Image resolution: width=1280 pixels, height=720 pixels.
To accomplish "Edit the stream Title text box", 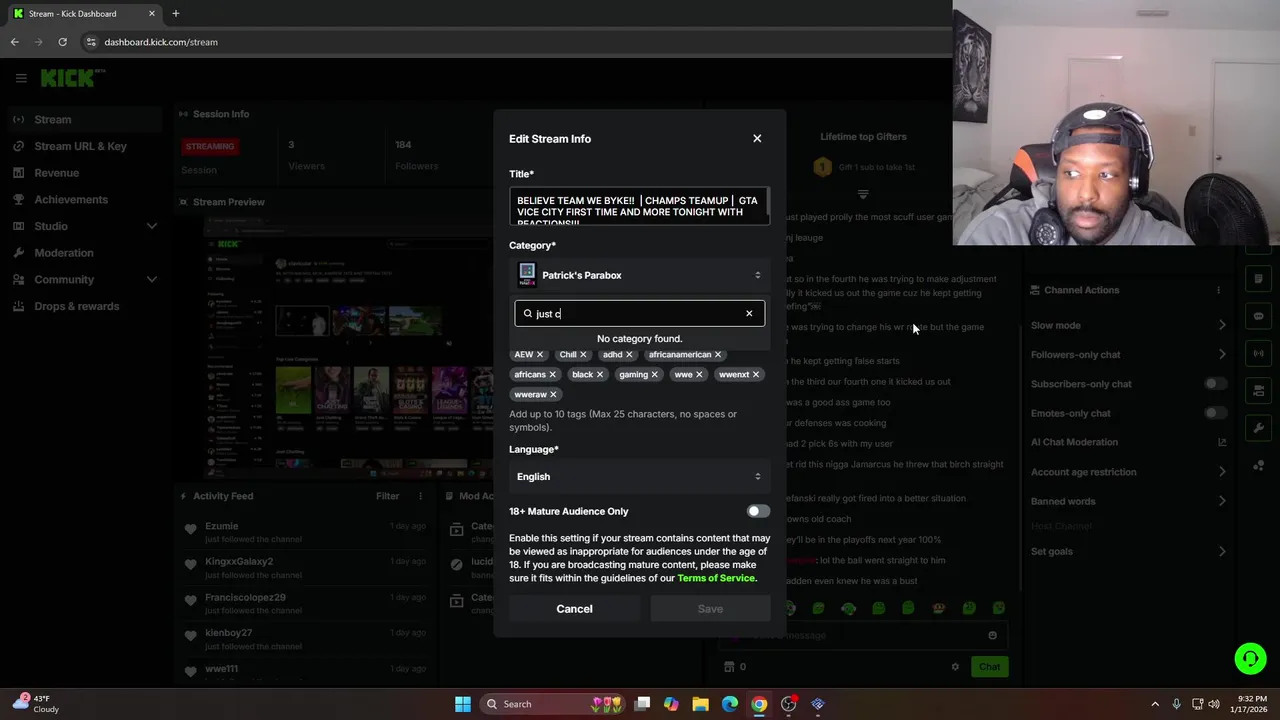I will (x=640, y=206).
